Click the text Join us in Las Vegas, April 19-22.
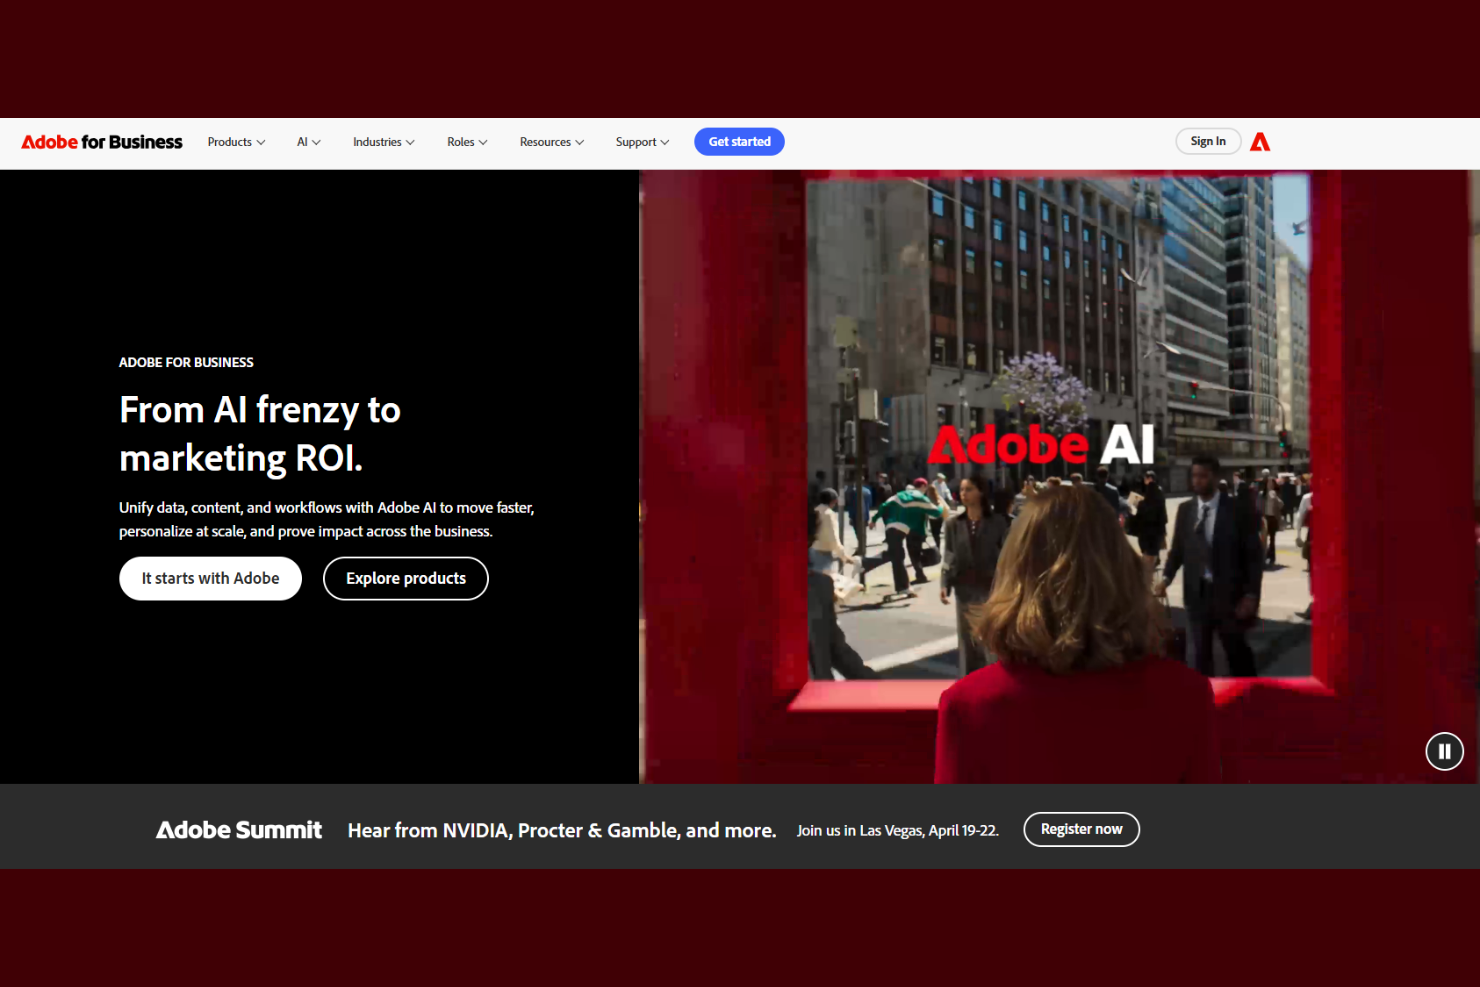Screen dimensions: 1480x987 click(898, 831)
